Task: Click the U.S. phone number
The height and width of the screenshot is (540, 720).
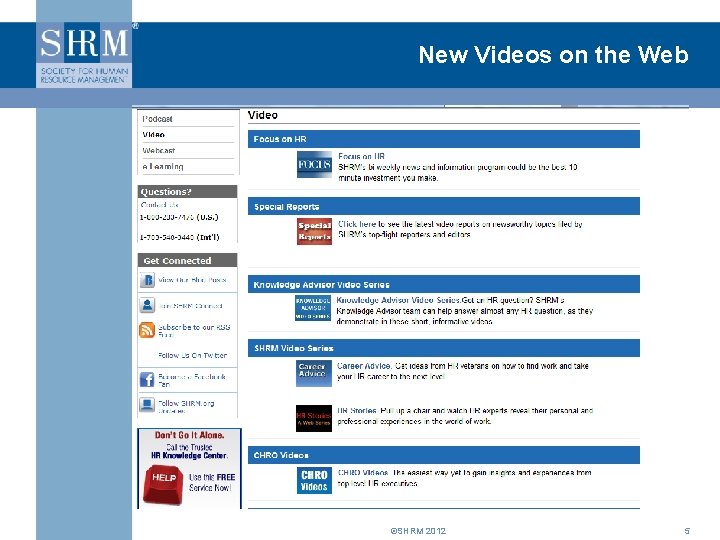Action: pyautogui.click(x=179, y=217)
